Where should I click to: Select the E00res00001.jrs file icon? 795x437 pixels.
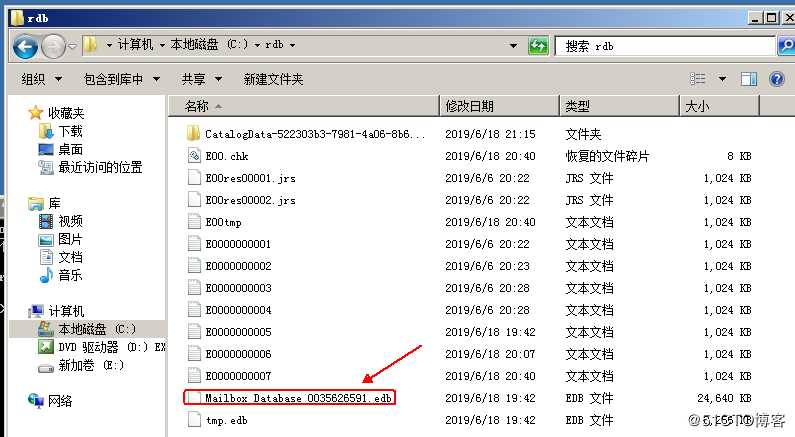click(194, 177)
